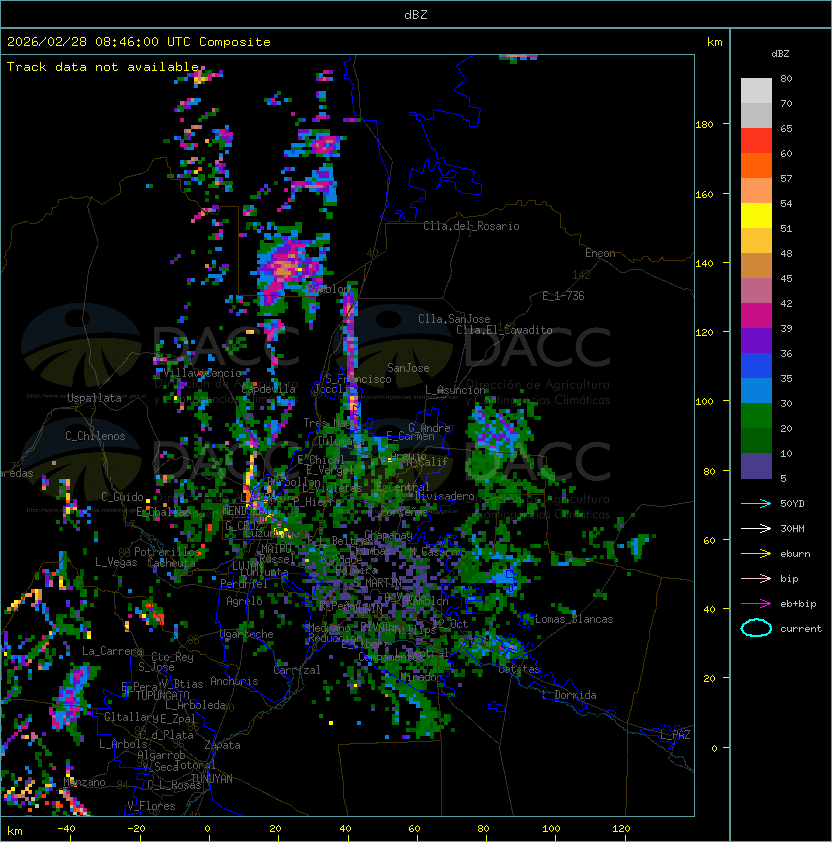Click the 'E_1-736' map label
The width and height of the screenshot is (832, 842).
tap(563, 296)
